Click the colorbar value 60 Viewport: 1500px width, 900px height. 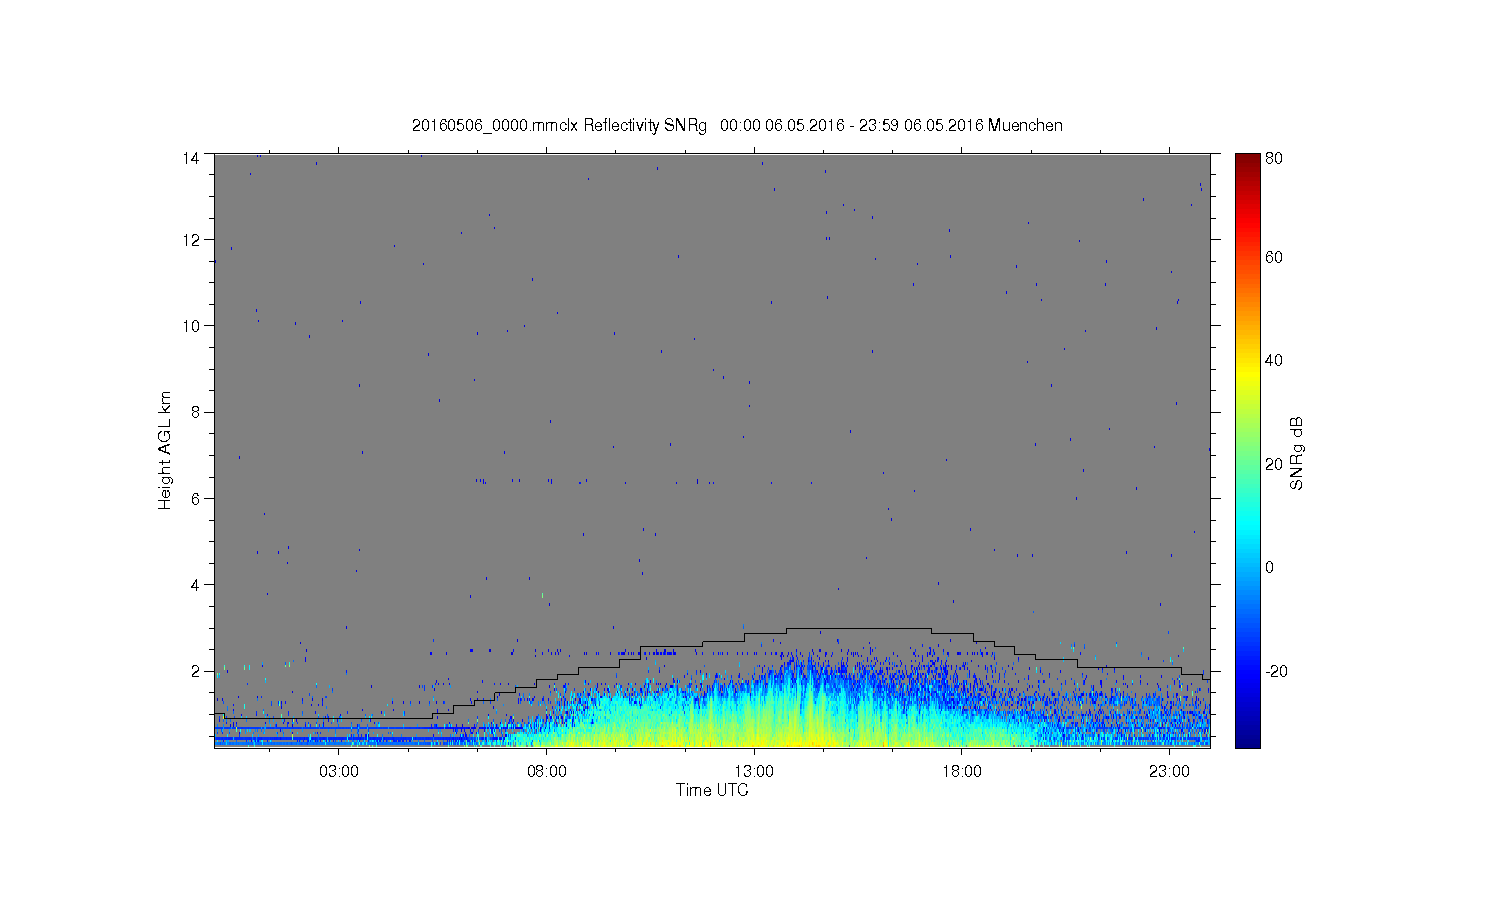coord(1274,258)
